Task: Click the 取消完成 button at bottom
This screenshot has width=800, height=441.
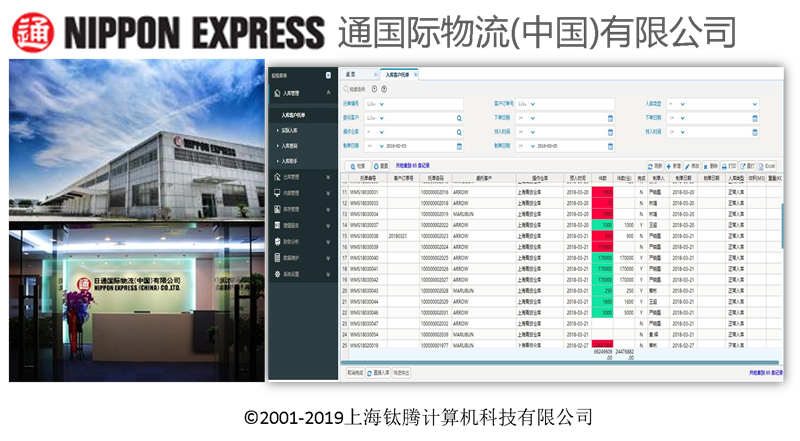Action: [x=355, y=373]
